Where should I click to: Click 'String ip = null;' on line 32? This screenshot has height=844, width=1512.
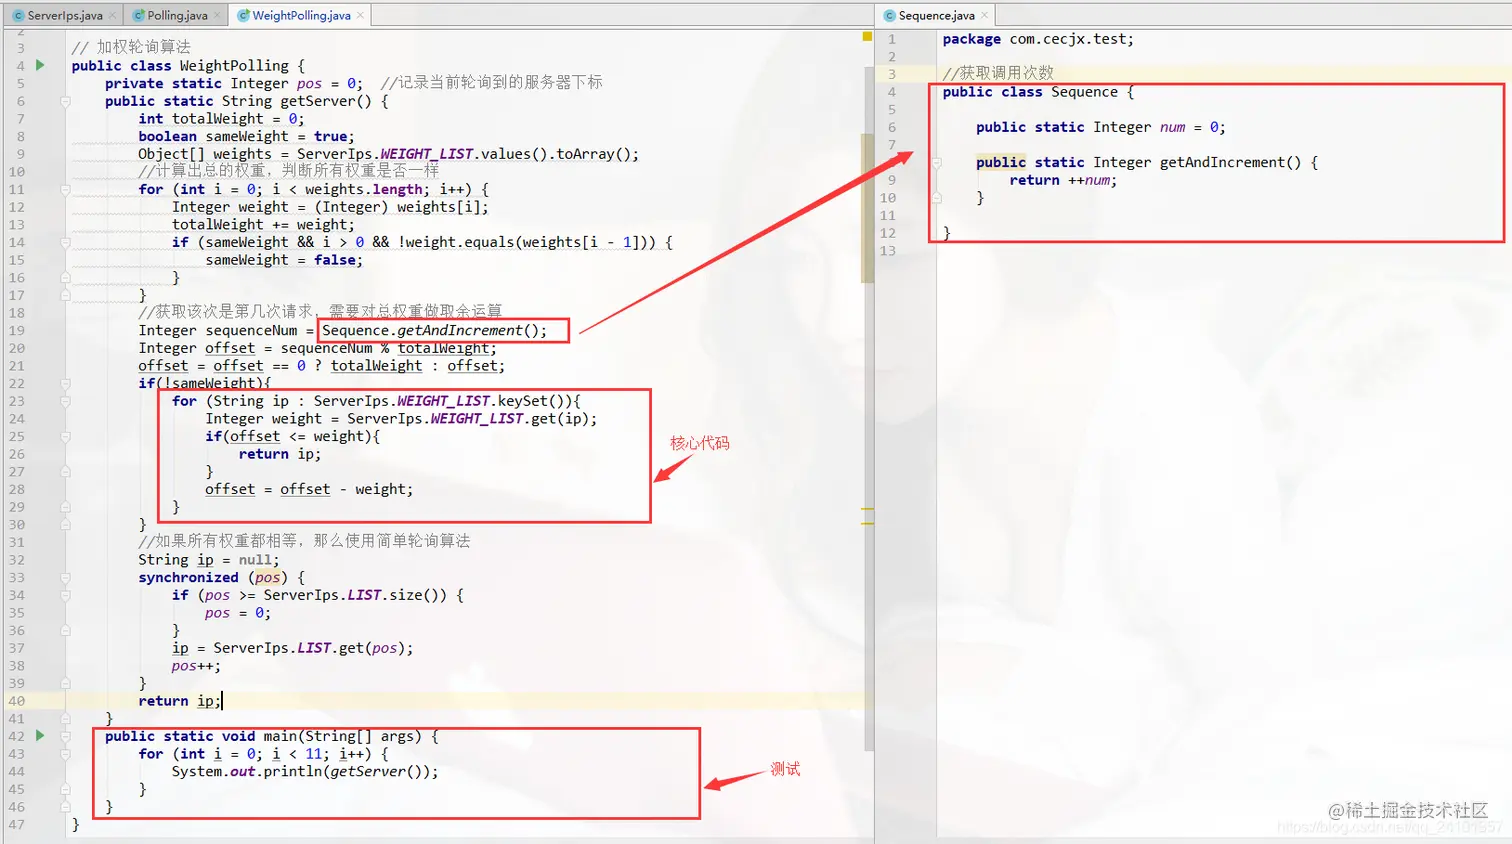pyautogui.click(x=209, y=560)
